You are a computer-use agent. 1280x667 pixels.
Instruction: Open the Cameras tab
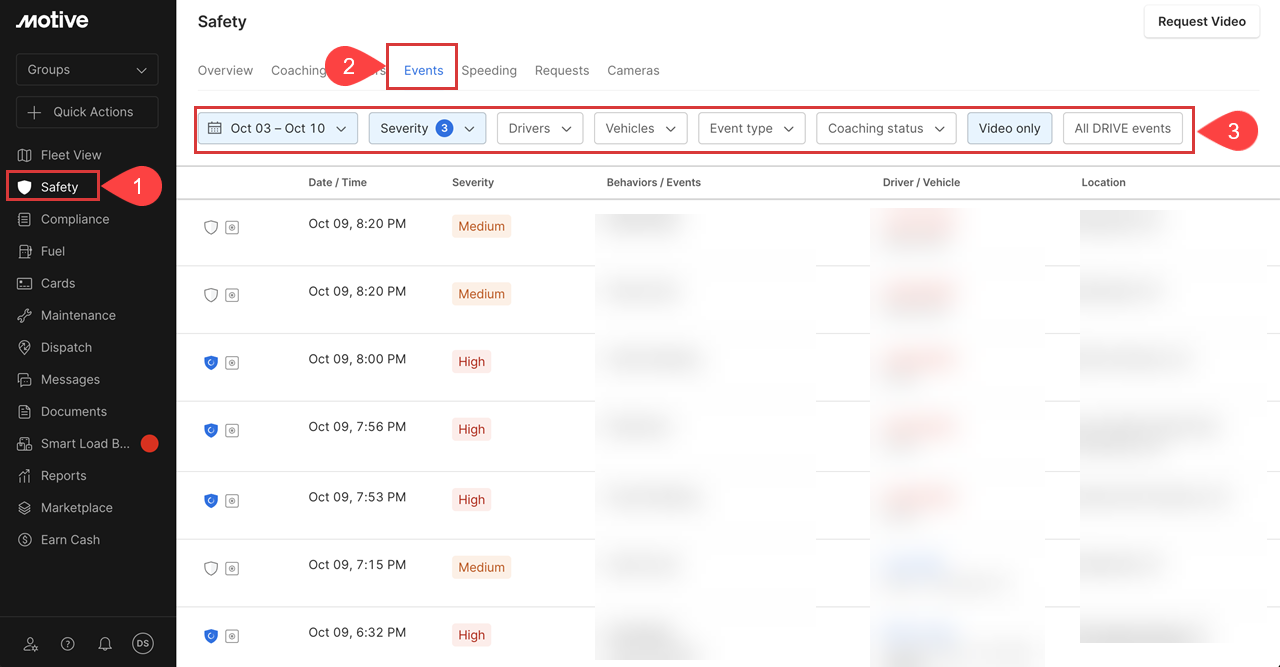point(633,70)
